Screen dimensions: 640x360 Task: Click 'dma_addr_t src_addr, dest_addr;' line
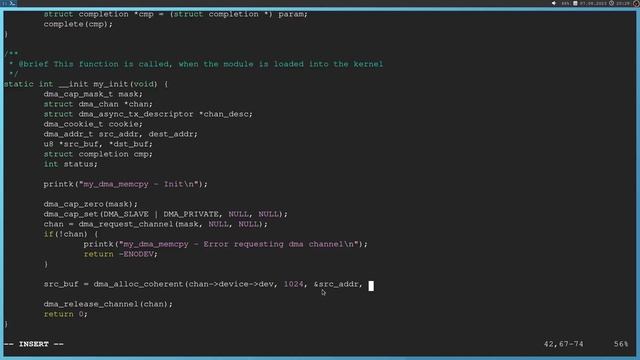[x=120, y=134]
